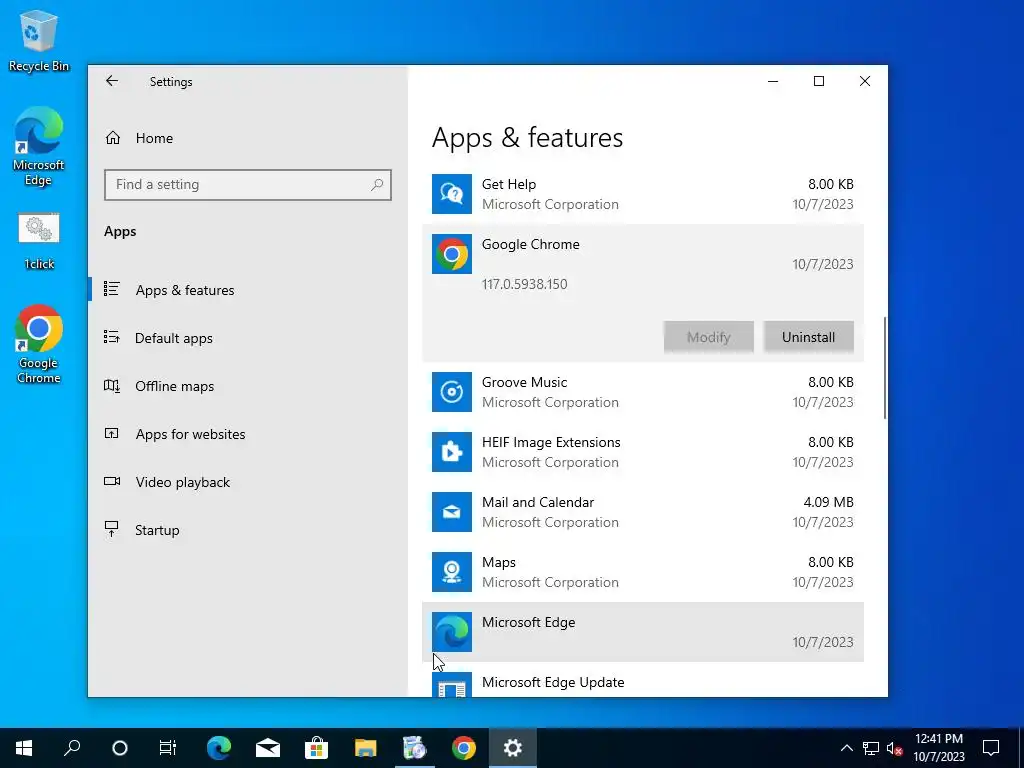This screenshot has width=1024, height=768.
Task: Open Cortana from taskbar
Action: 120,748
